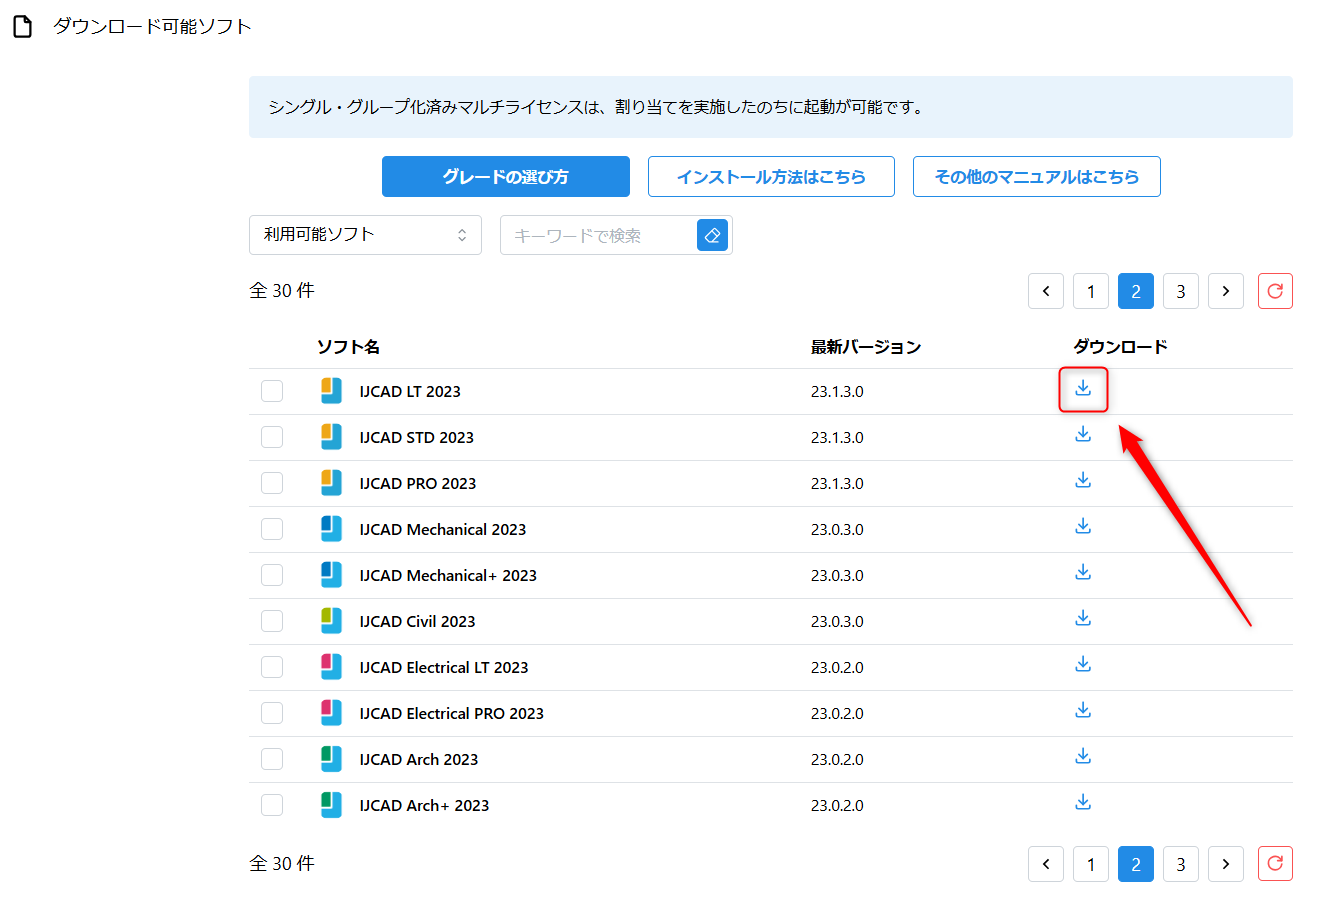Image resolution: width=1321 pixels, height=897 pixels.
Task: Select the IJCAD Electrical LT 2023 checkbox
Action: pos(272,667)
